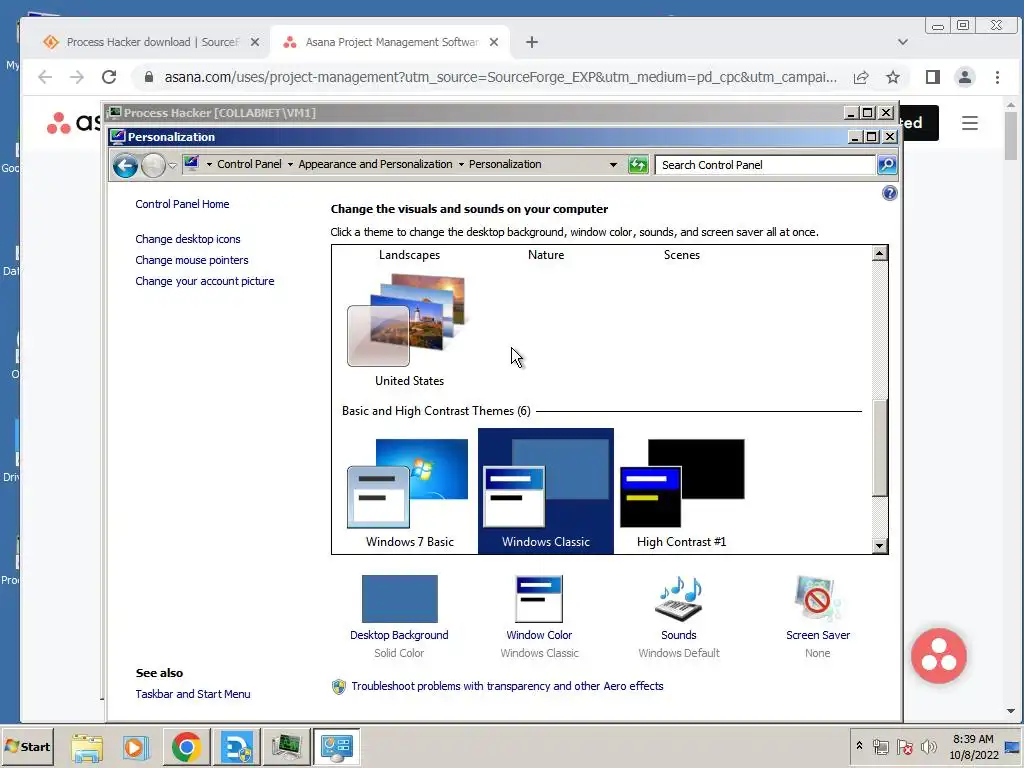The width and height of the screenshot is (1024, 768).
Task: Expand arrow before Appearance and Personalization
Action: click(290, 165)
